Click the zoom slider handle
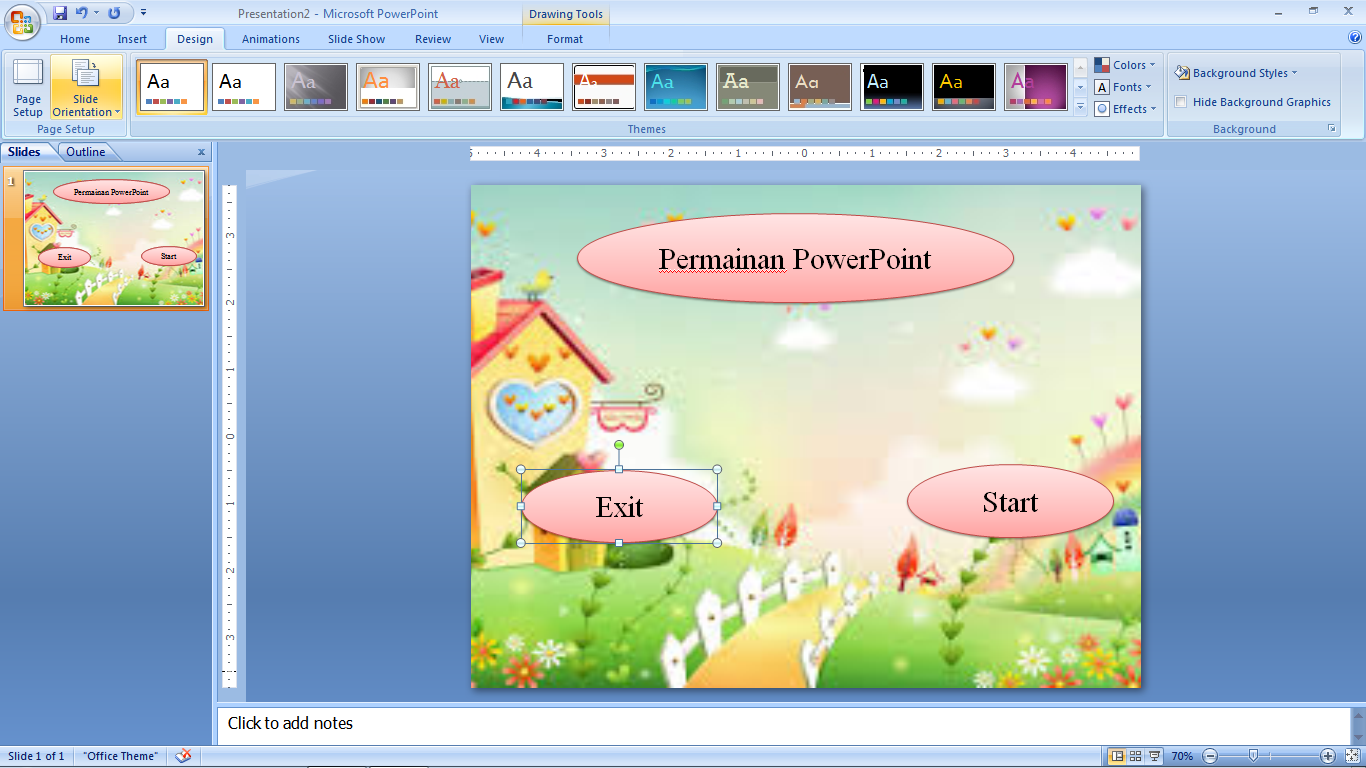Image resolution: width=1366 pixels, height=768 pixels. [x=1253, y=756]
